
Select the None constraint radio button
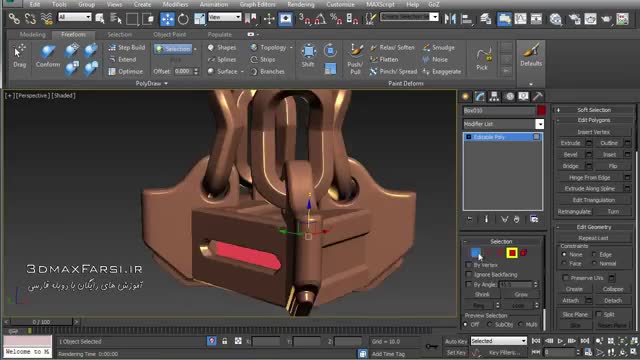564,254
